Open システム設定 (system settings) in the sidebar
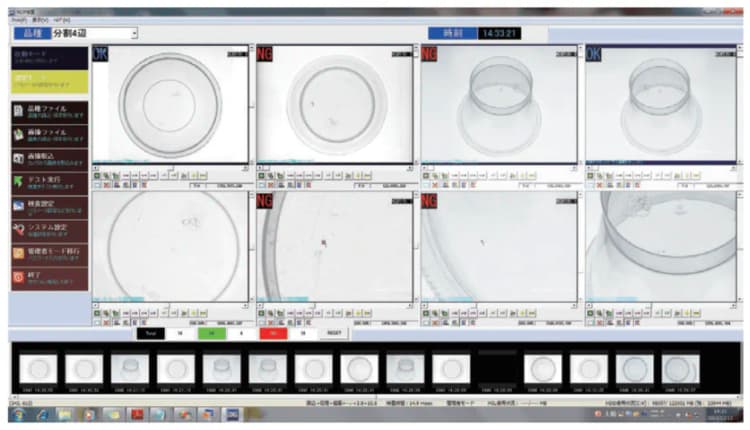This screenshot has height=430, width=750. 50,229
